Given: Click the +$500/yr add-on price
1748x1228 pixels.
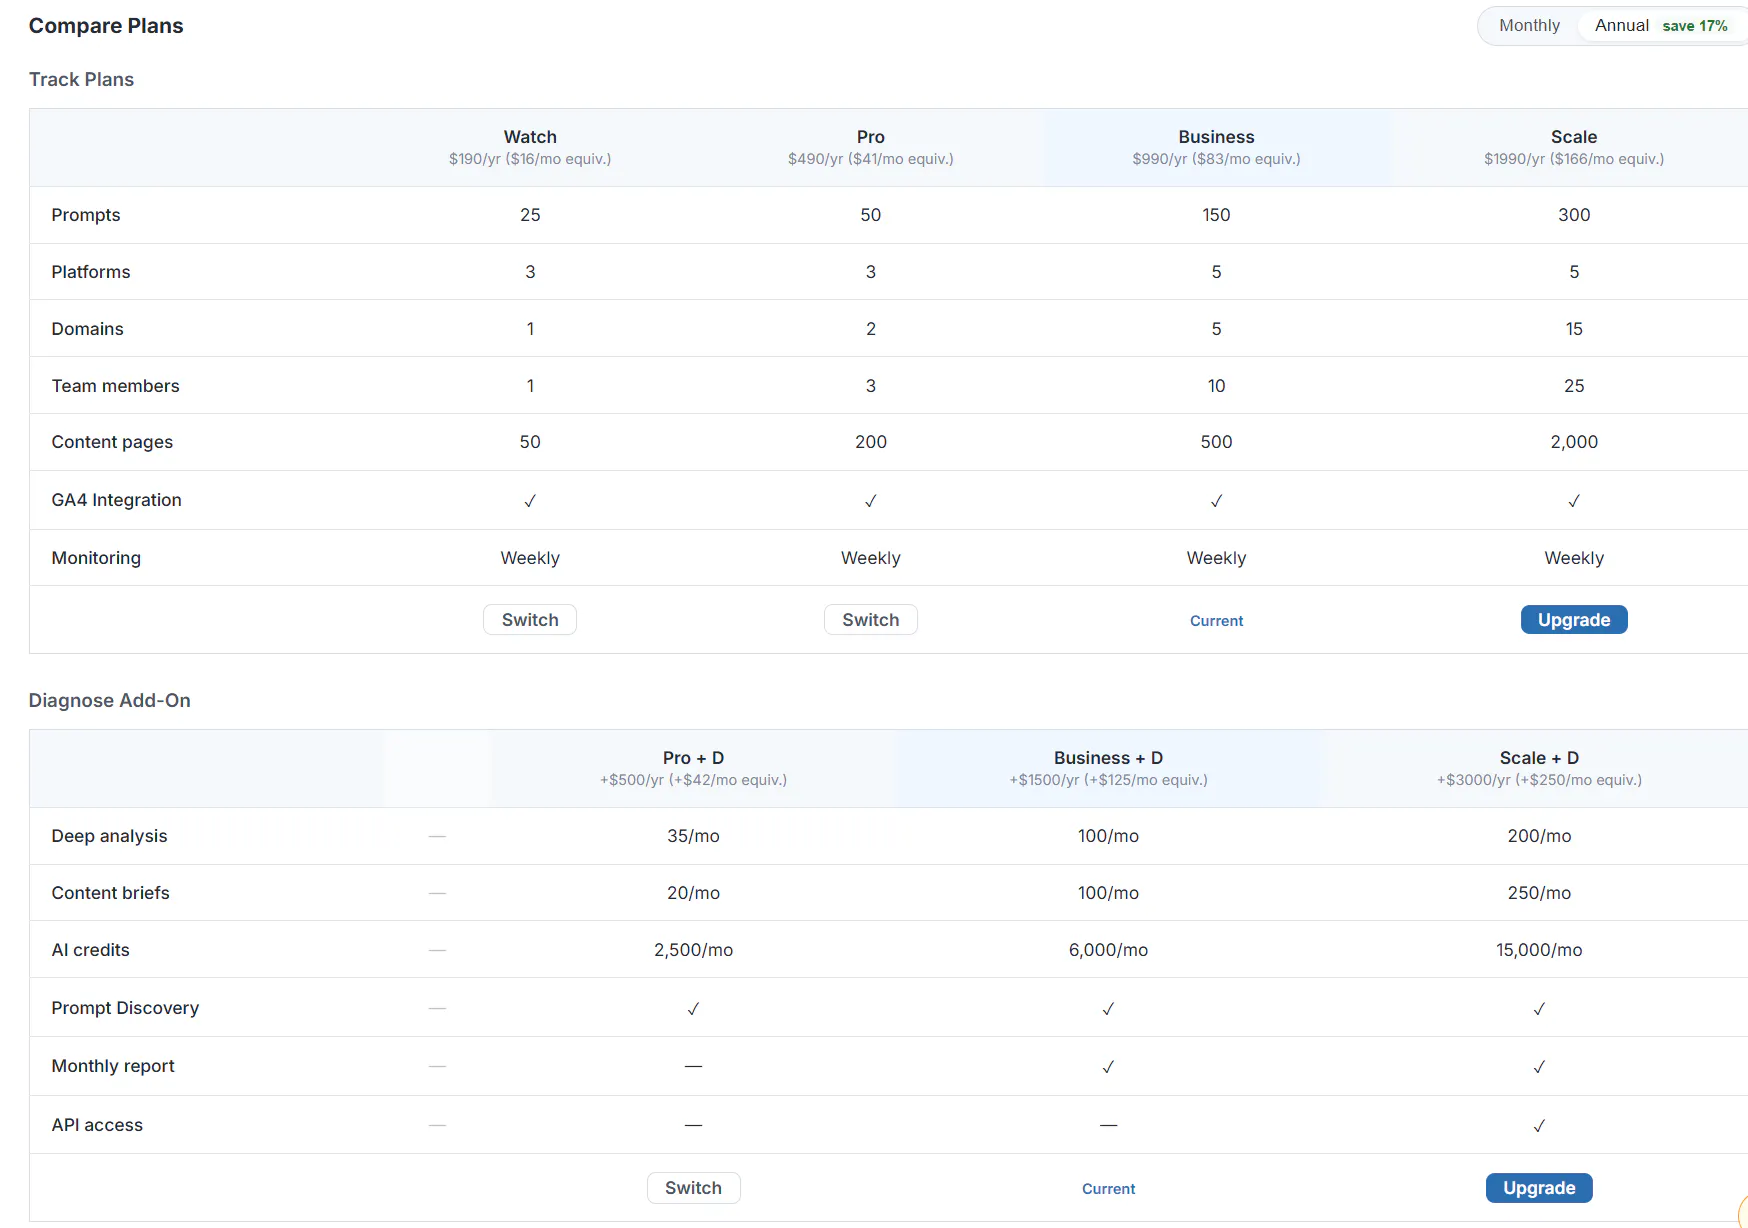Looking at the screenshot, I should click(693, 780).
